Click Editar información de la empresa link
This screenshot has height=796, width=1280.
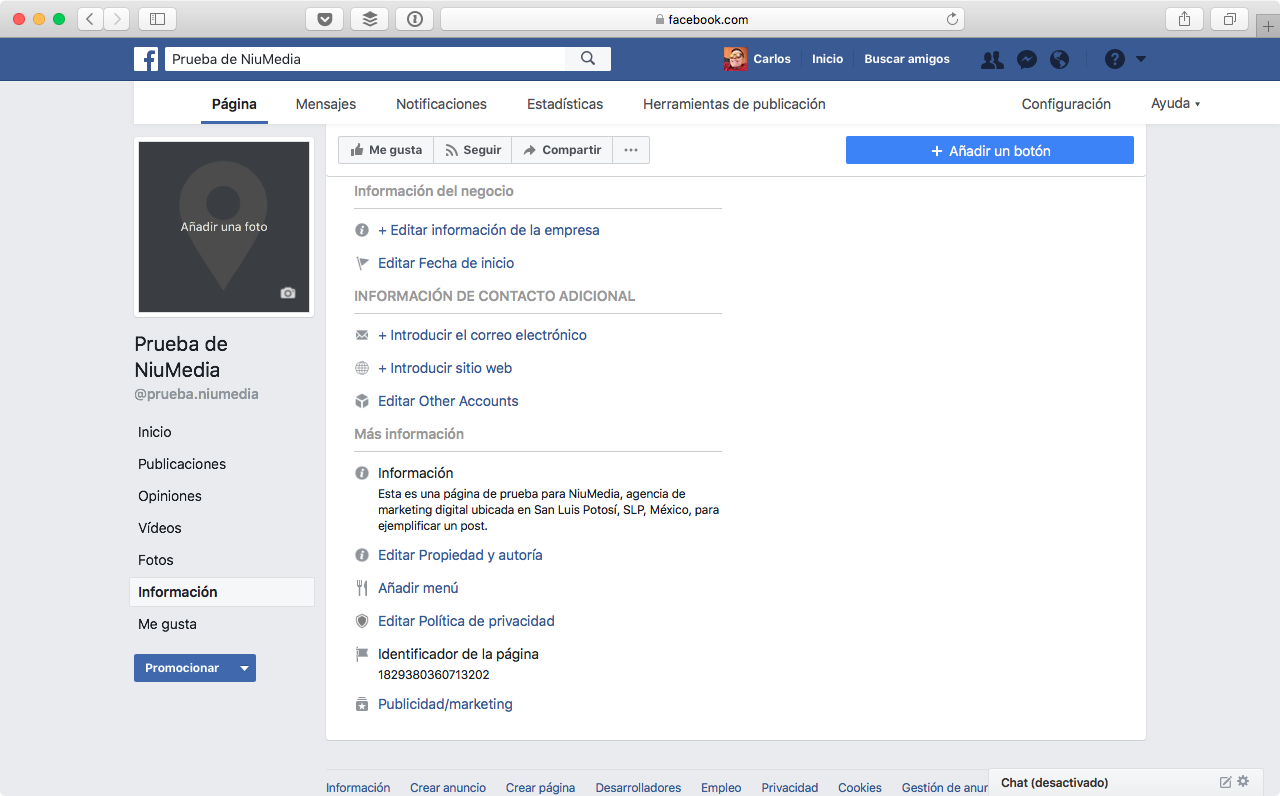tap(489, 230)
